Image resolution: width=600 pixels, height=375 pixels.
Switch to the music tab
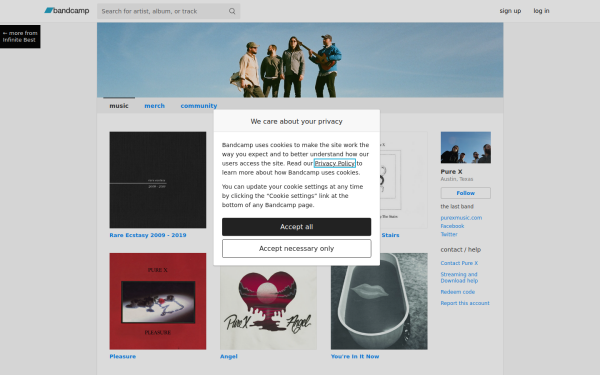click(x=119, y=106)
